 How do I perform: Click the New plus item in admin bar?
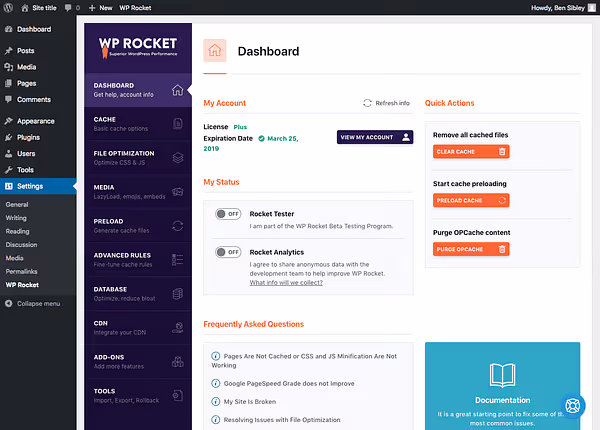tap(100, 8)
